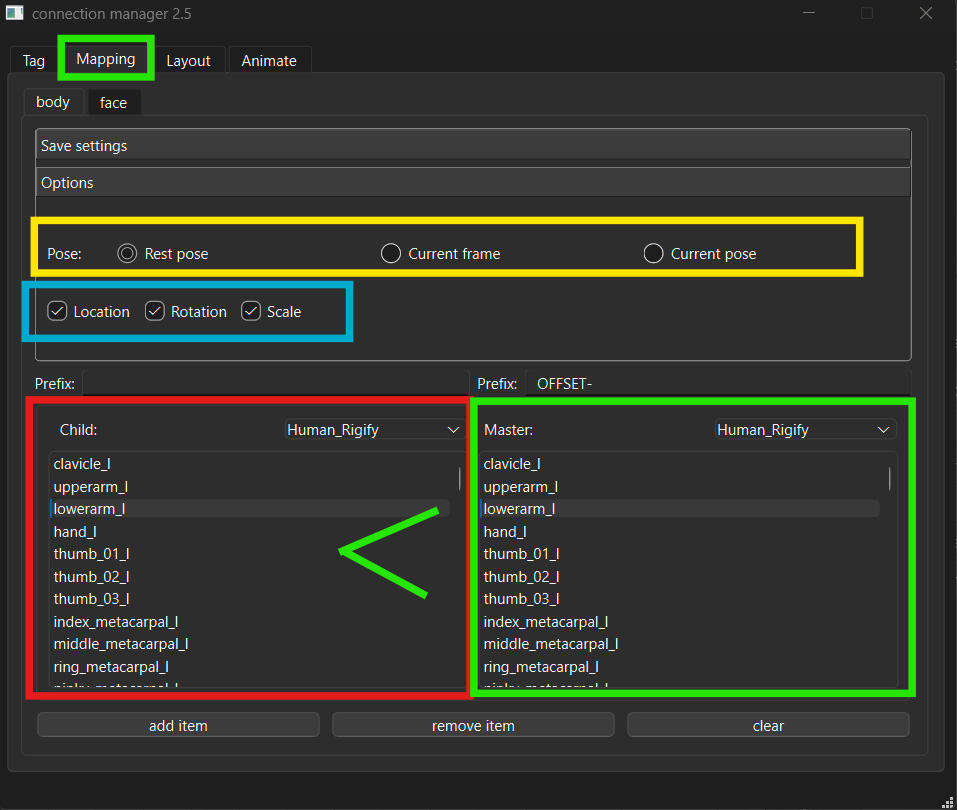957x810 pixels.
Task: Open the Master armature dropdown
Action: (x=805, y=430)
